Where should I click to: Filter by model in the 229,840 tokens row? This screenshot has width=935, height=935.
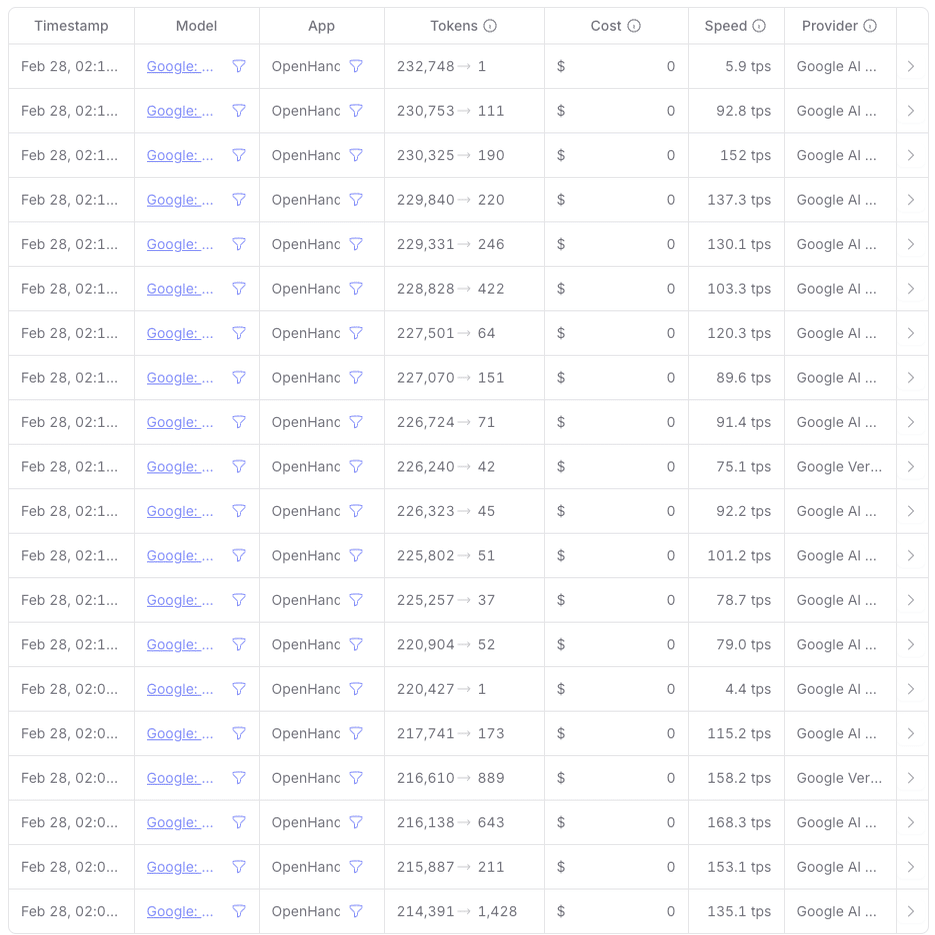(239, 200)
